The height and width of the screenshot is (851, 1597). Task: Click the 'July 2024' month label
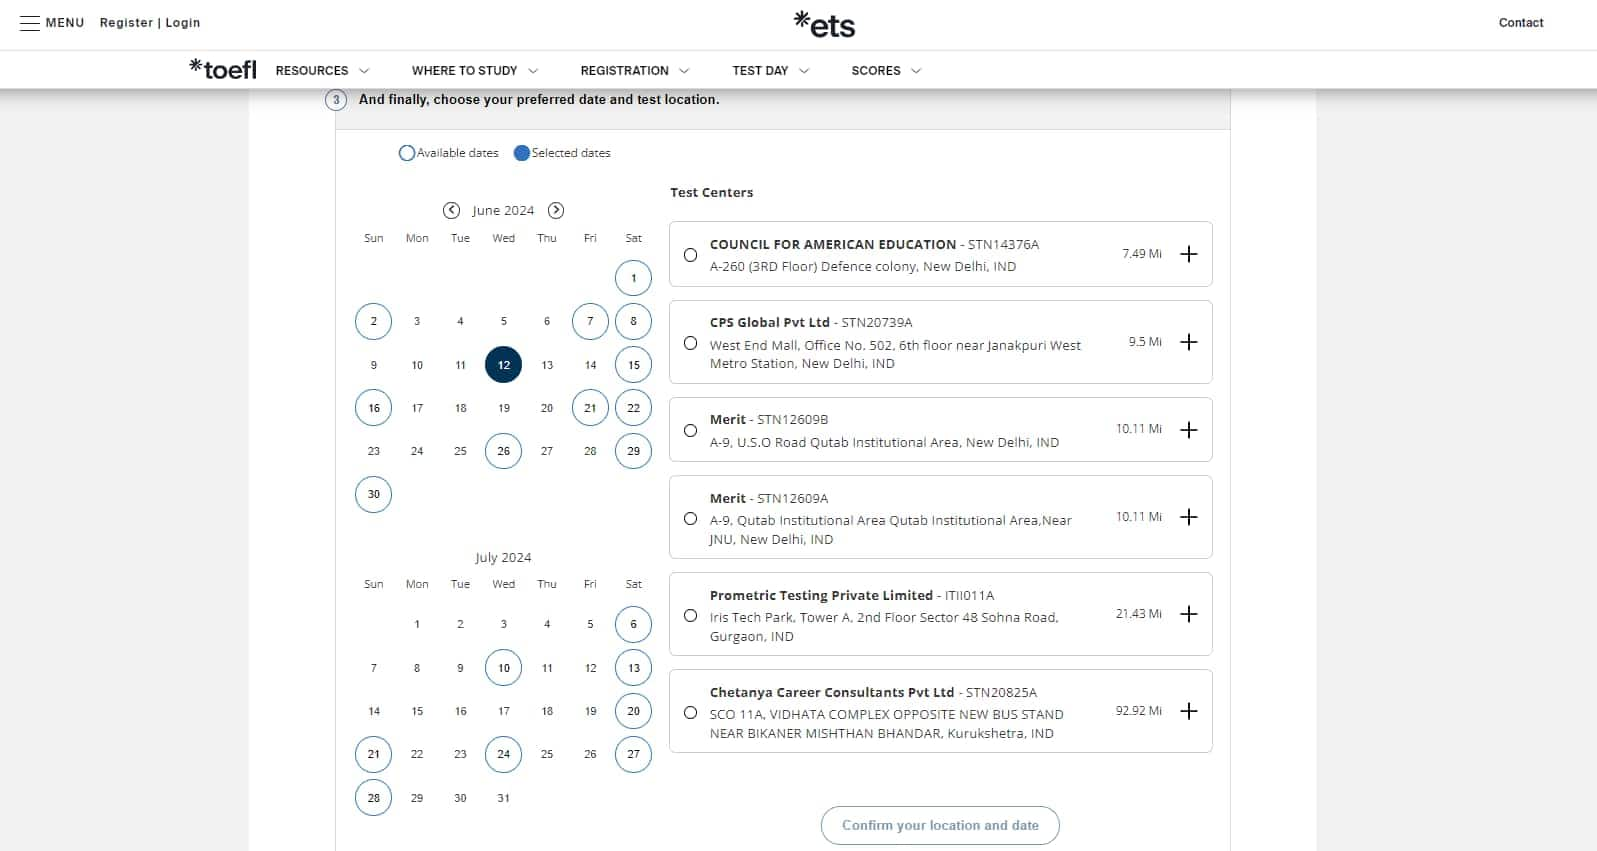click(x=503, y=557)
